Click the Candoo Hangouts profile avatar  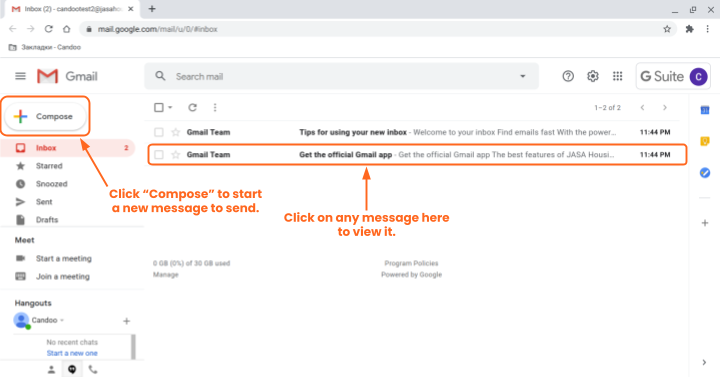click(22, 320)
